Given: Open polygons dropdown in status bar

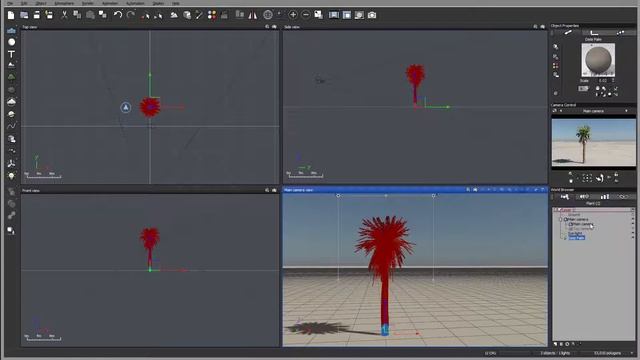Looking at the screenshot, I should point(632,353).
